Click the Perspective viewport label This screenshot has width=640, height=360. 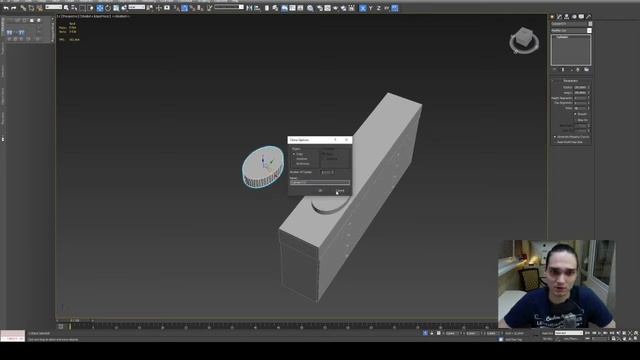coord(70,16)
